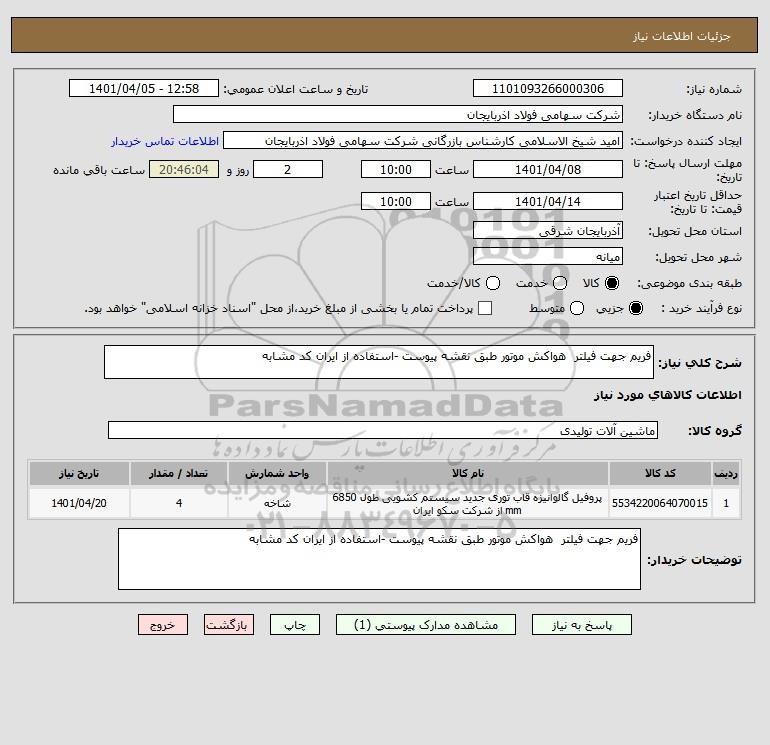Click the general need description text box
The height and width of the screenshot is (745, 770).
pos(379,362)
